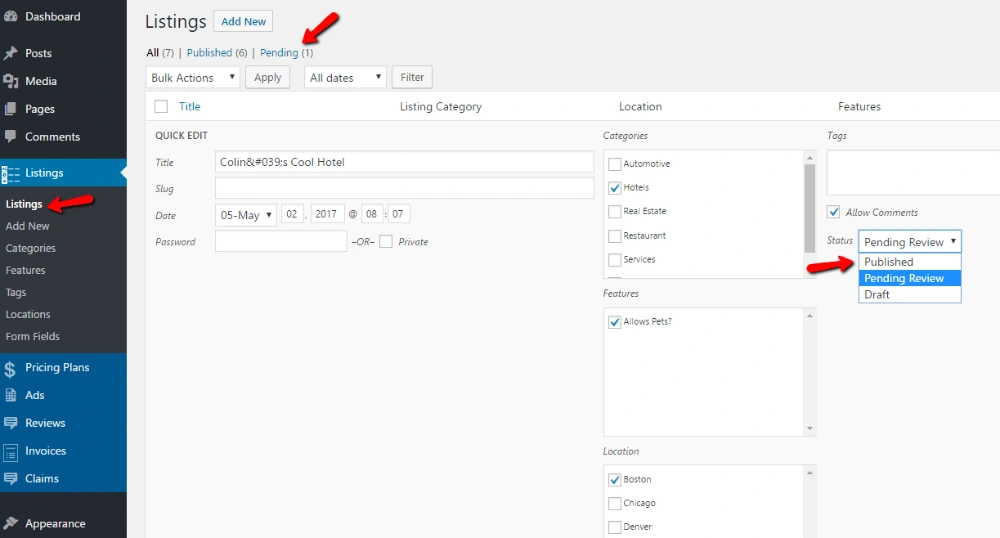Enable the Private checkbox
The image size is (1000, 538).
pyautogui.click(x=386, y=242)
